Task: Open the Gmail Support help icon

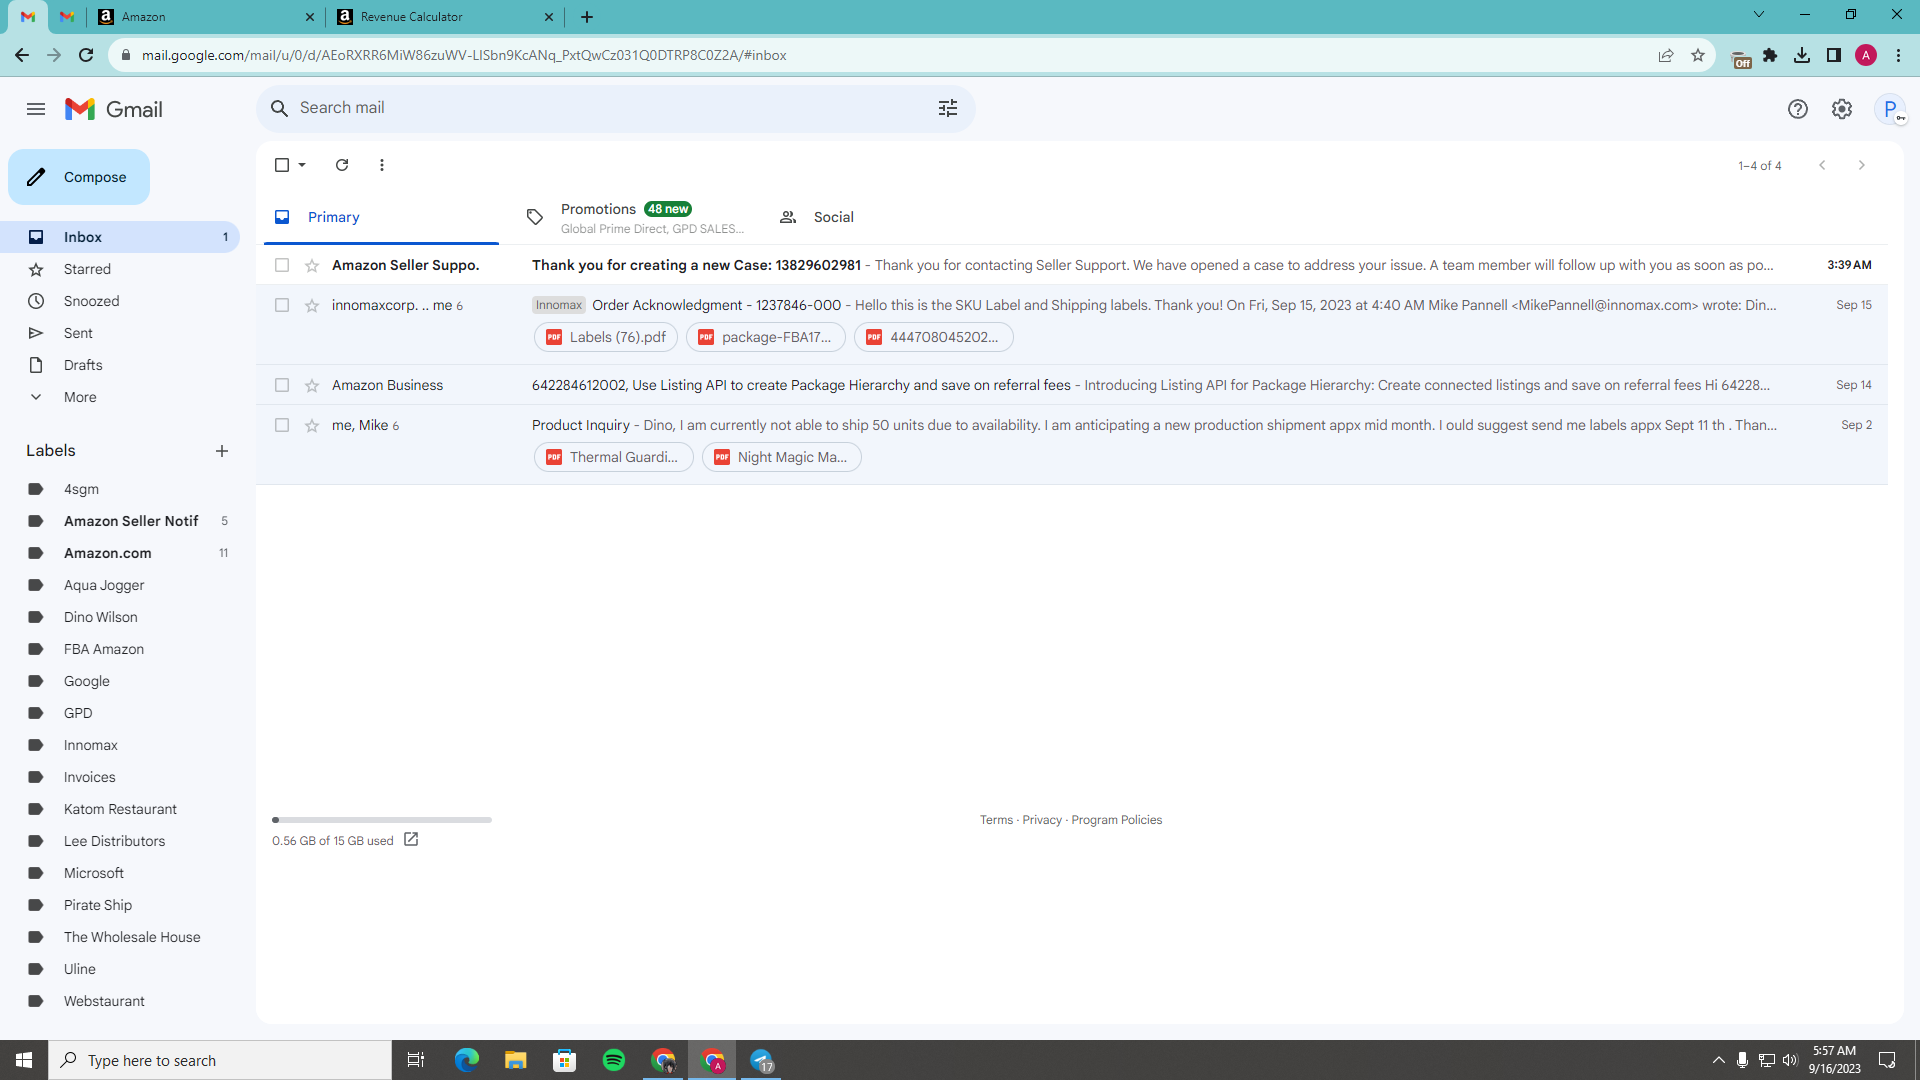Action: click(1798, 109)
